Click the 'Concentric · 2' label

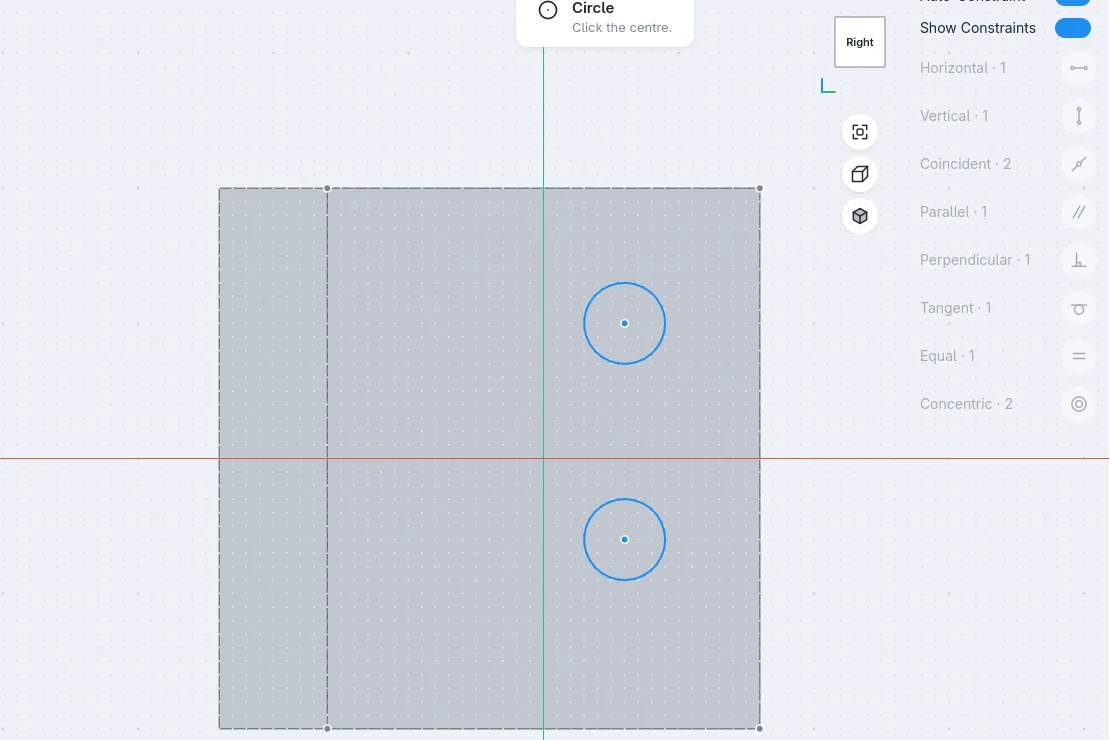[x=966, y=404]
